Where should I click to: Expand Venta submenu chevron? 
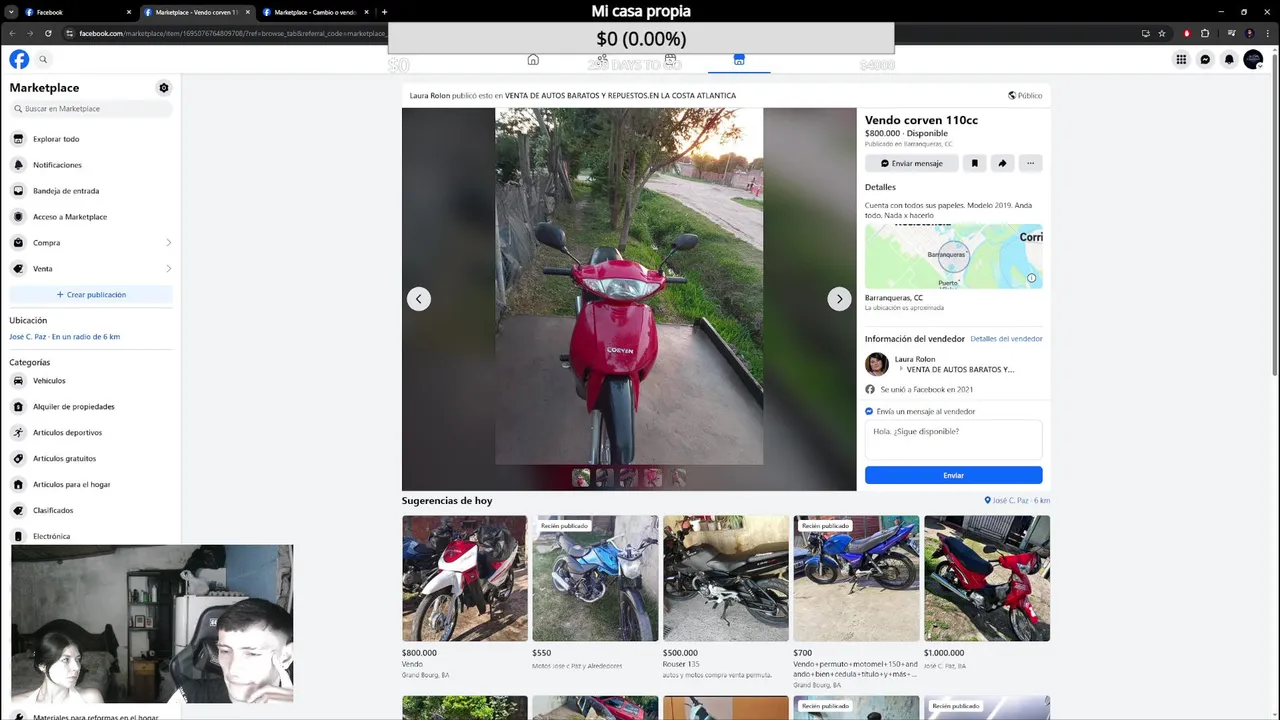click(x=168, y=269)
